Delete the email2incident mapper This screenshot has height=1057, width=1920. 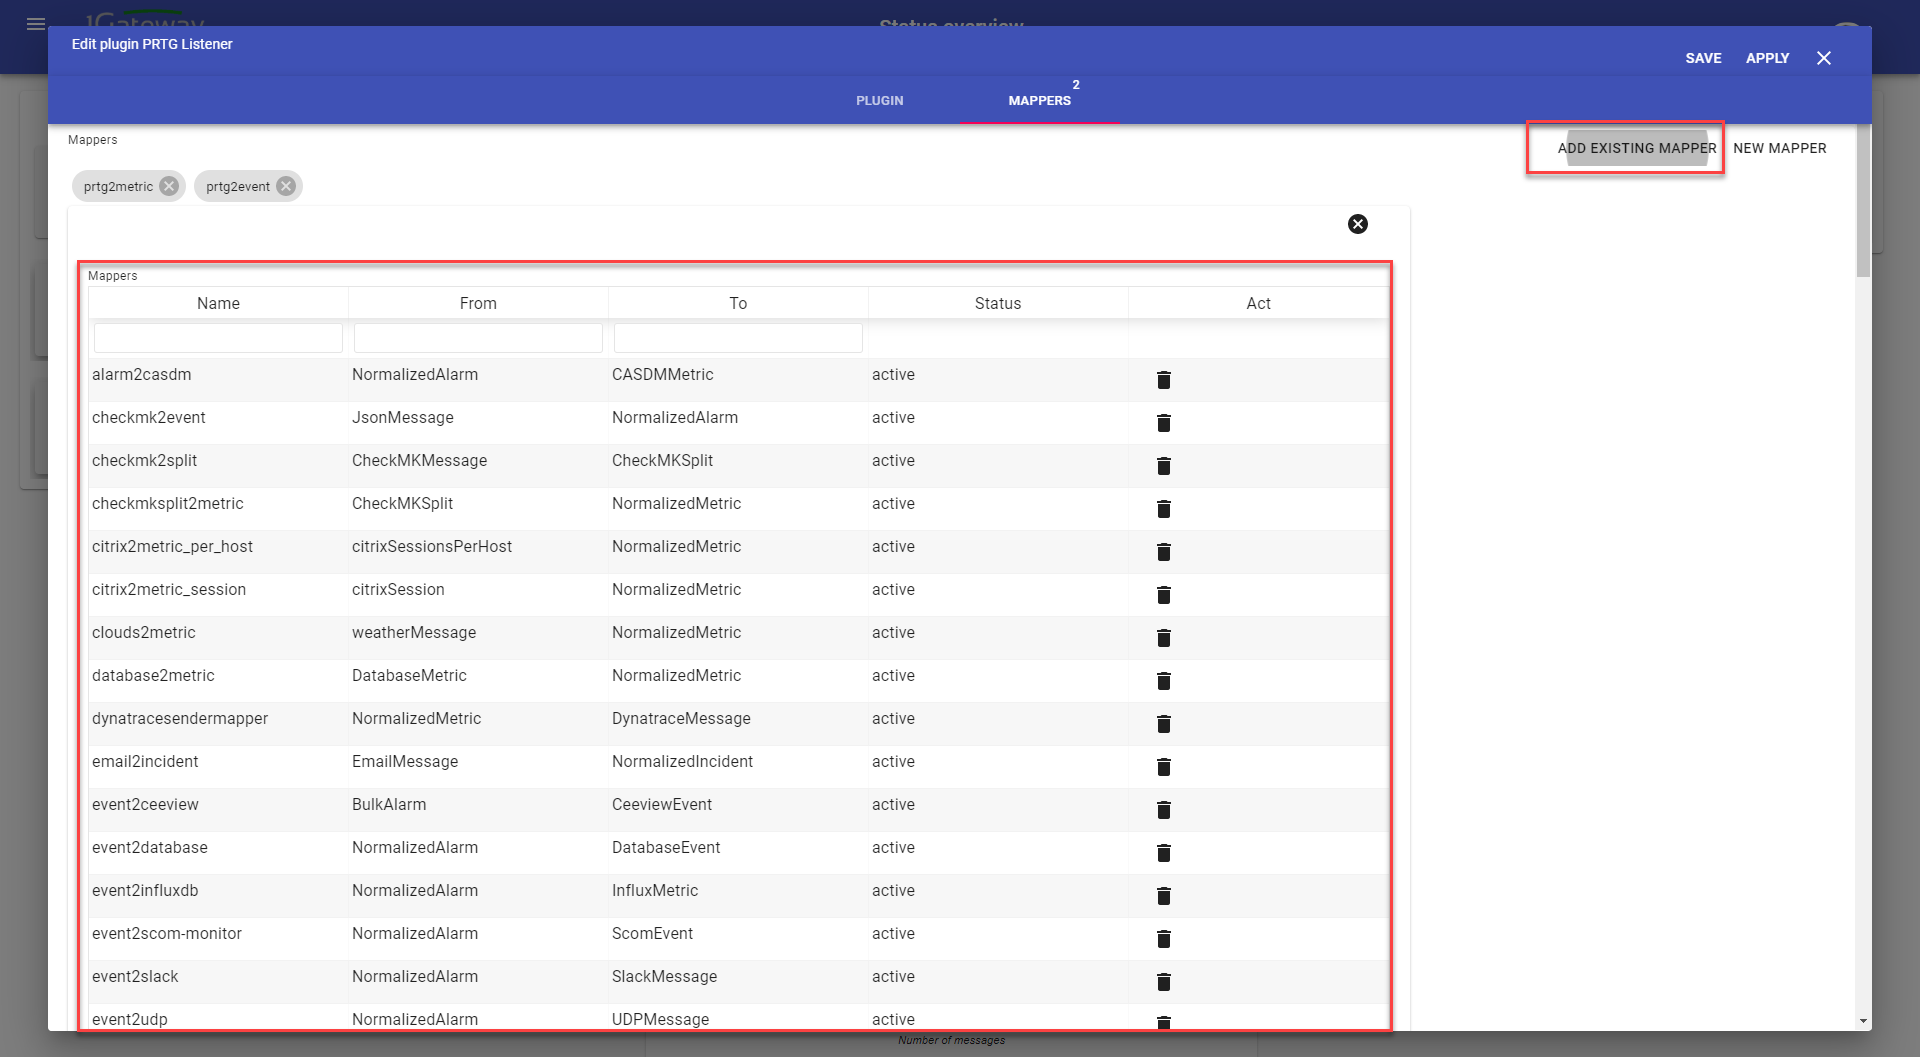(1163, 767)
